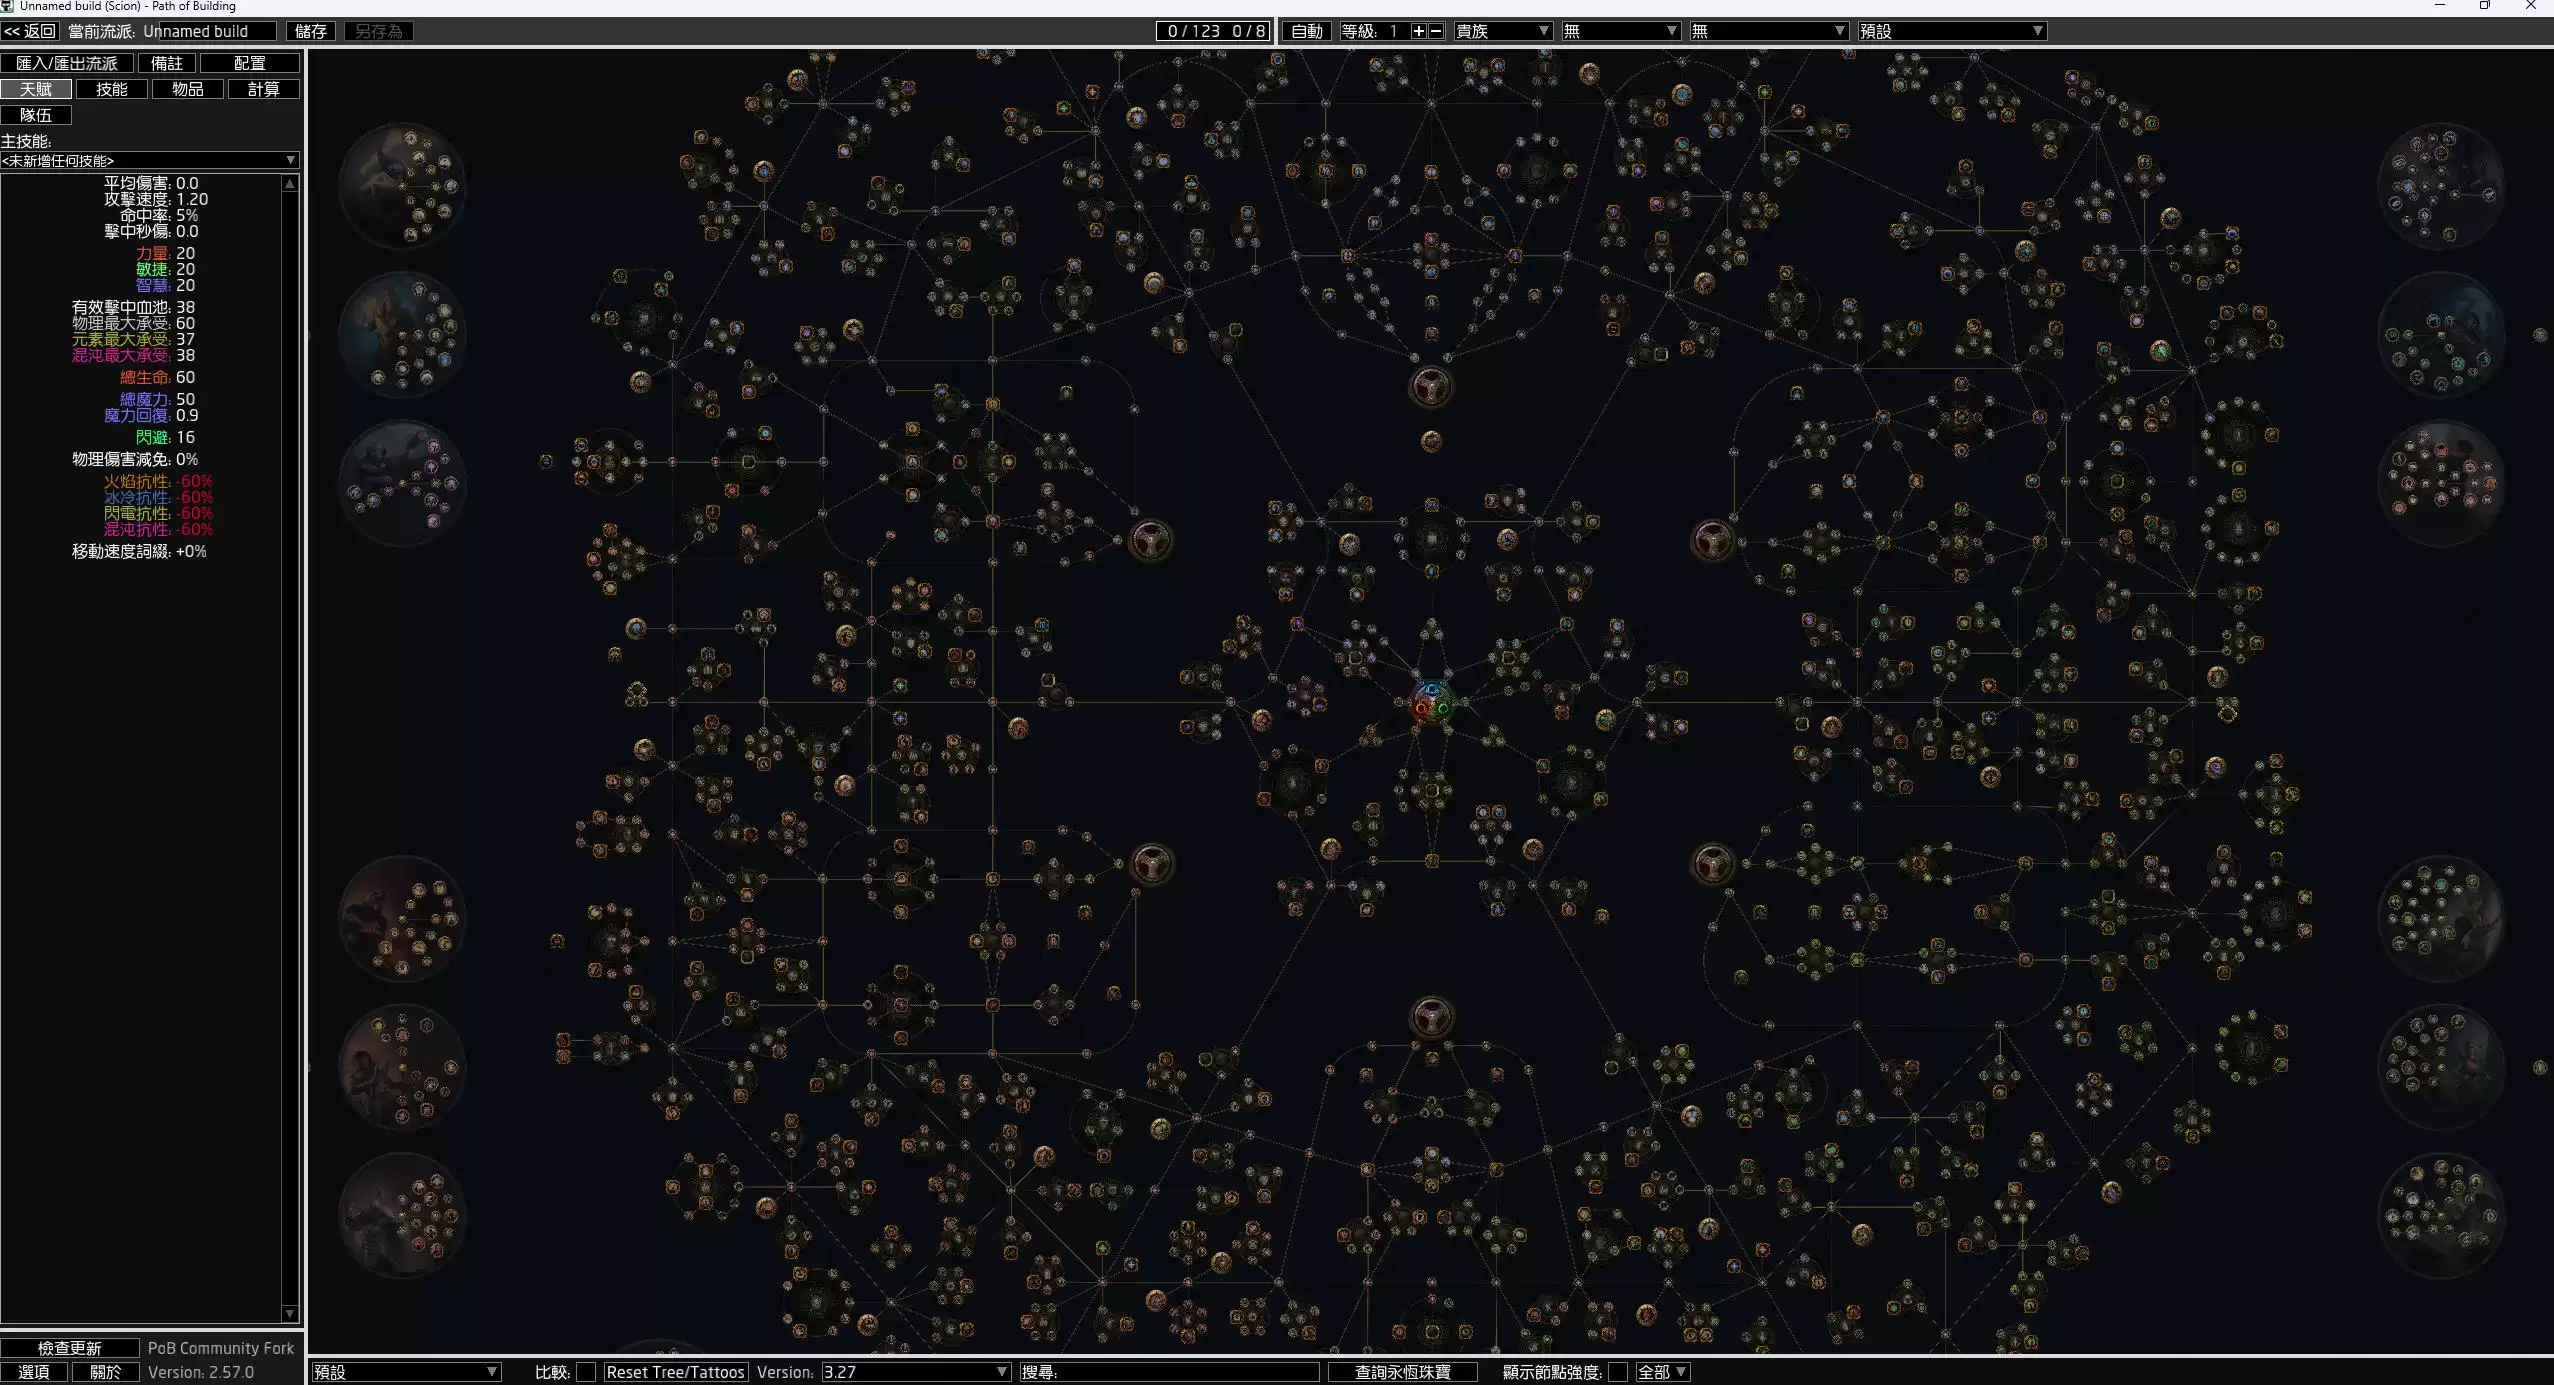Click the jewel socket lower-right of the center
The width and height of the screenshot is (2554, 1385).
tap(1712, 862)
